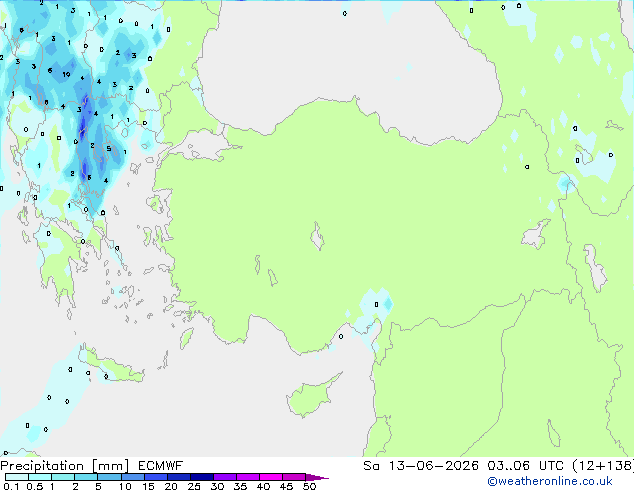Click the '(12+138)' forecast run text
The height and width of the screenshot is (490, 634).
pos(603,466)
